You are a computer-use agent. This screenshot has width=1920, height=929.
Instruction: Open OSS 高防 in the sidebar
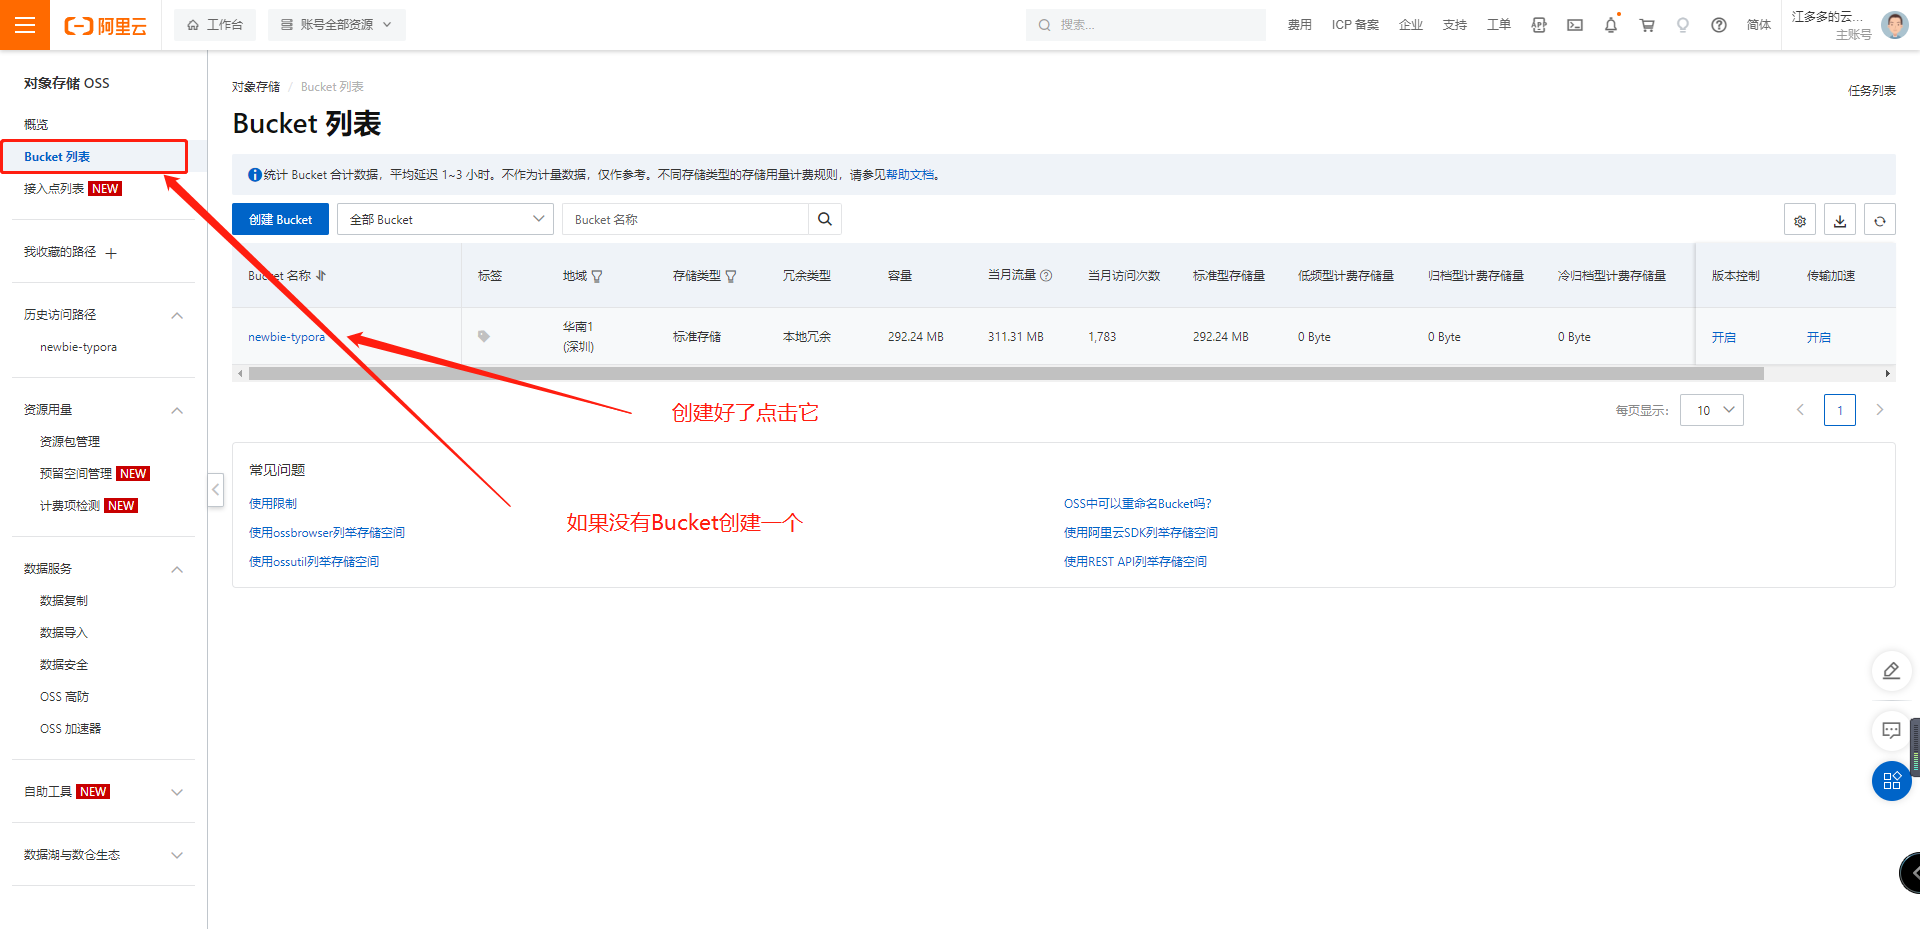64,697
